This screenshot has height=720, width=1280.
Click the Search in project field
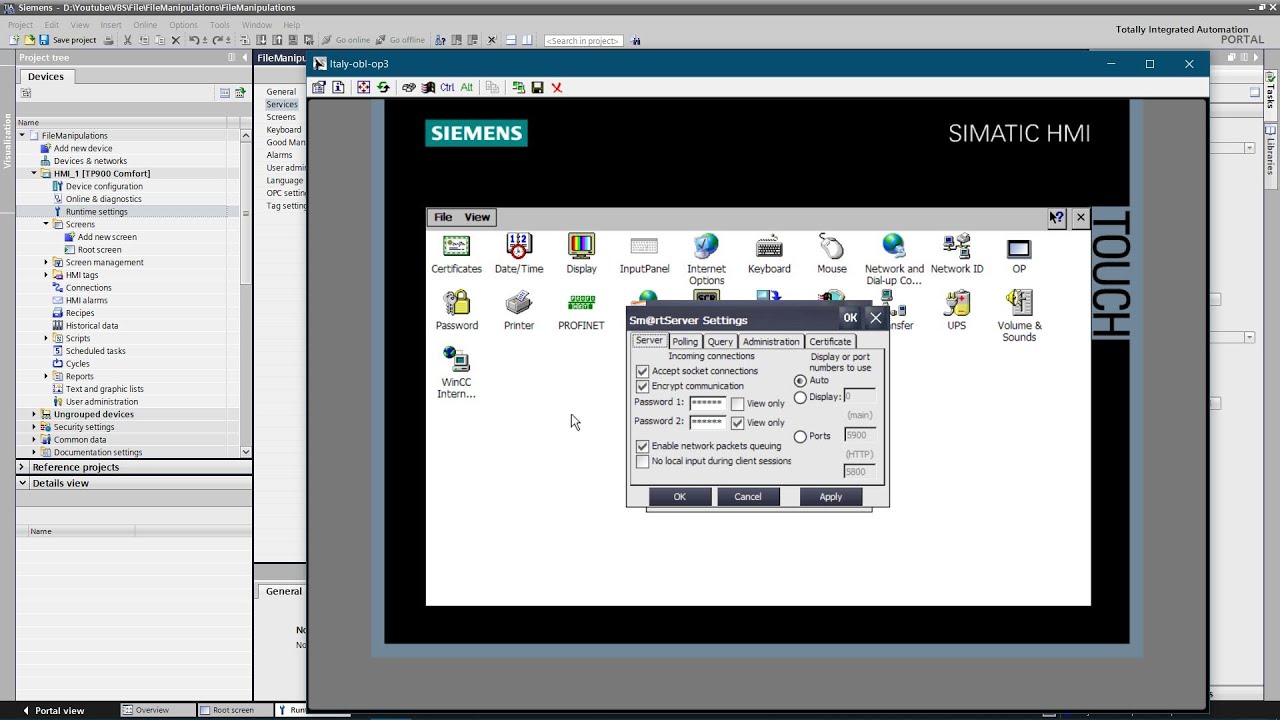[x=584, y=41]
